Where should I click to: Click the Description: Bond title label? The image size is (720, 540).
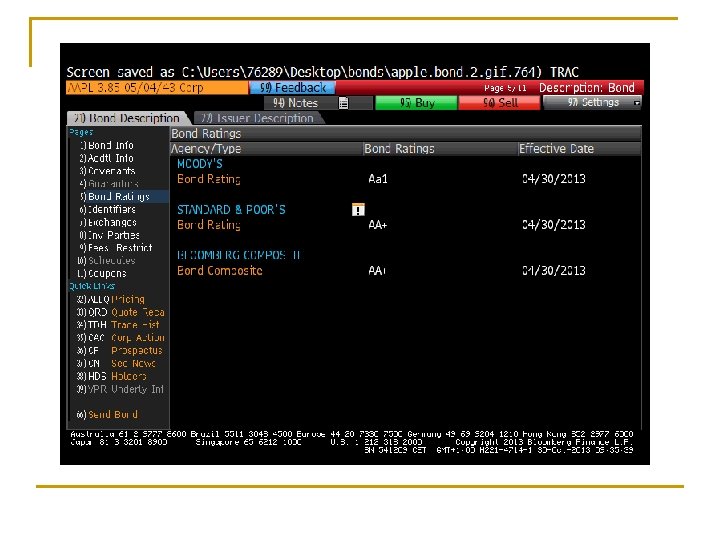tap(586, 88)
